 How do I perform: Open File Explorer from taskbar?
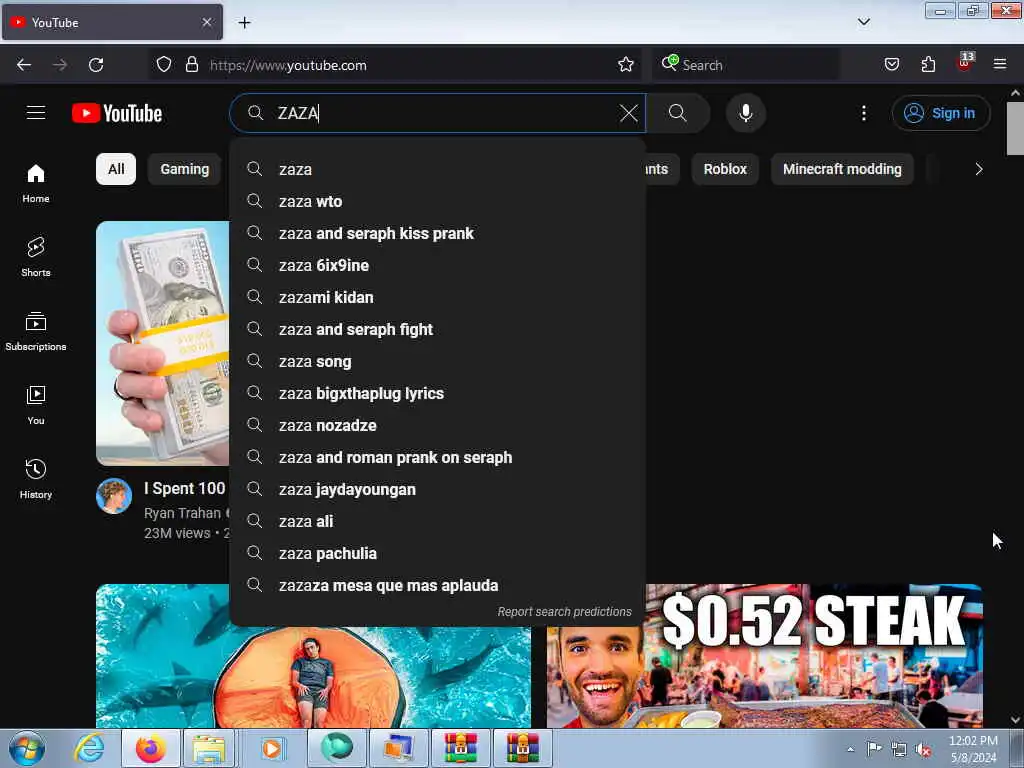(208, 748)
